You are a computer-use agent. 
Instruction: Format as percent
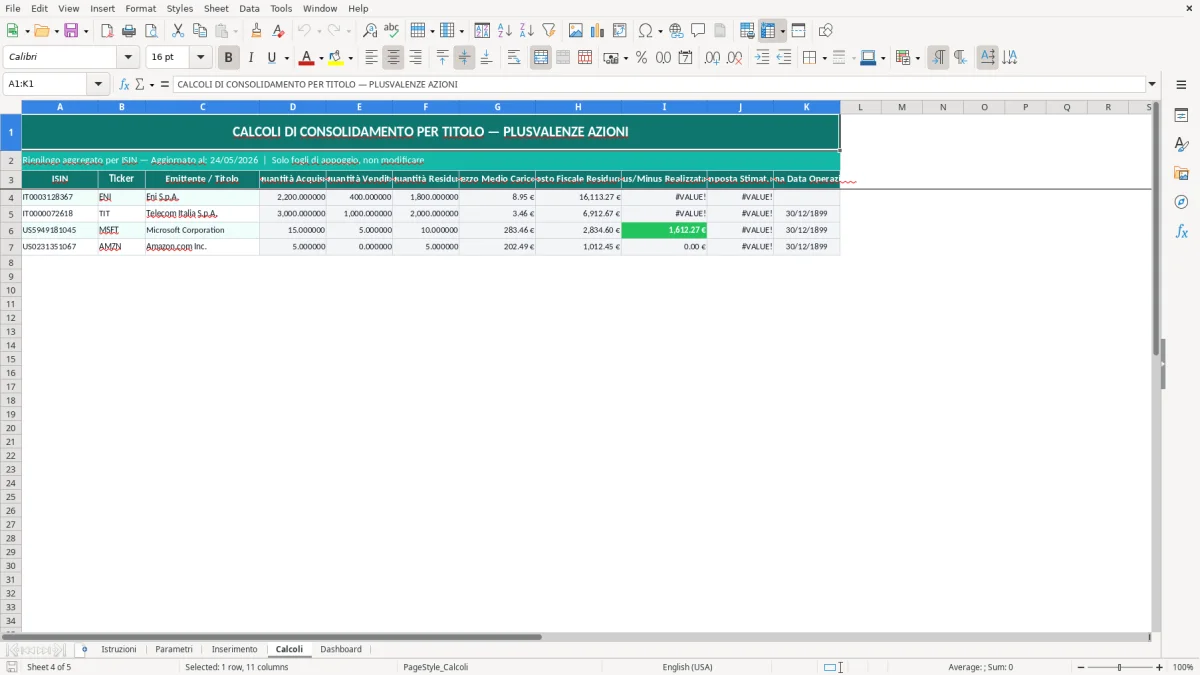click(642, 58)
